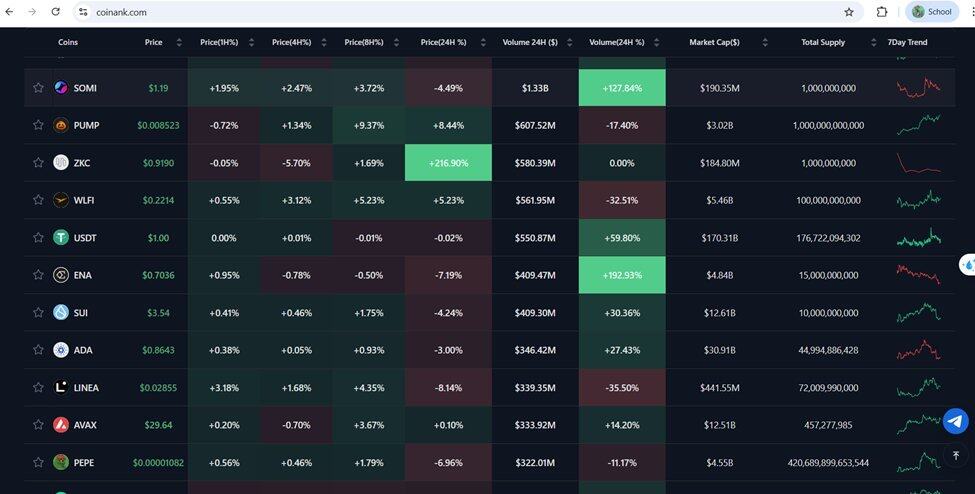The height and width of the screenshot is (494, 975).
Task: Select ZKC 24H change +216.90% cell
Action: pos(448,162)
